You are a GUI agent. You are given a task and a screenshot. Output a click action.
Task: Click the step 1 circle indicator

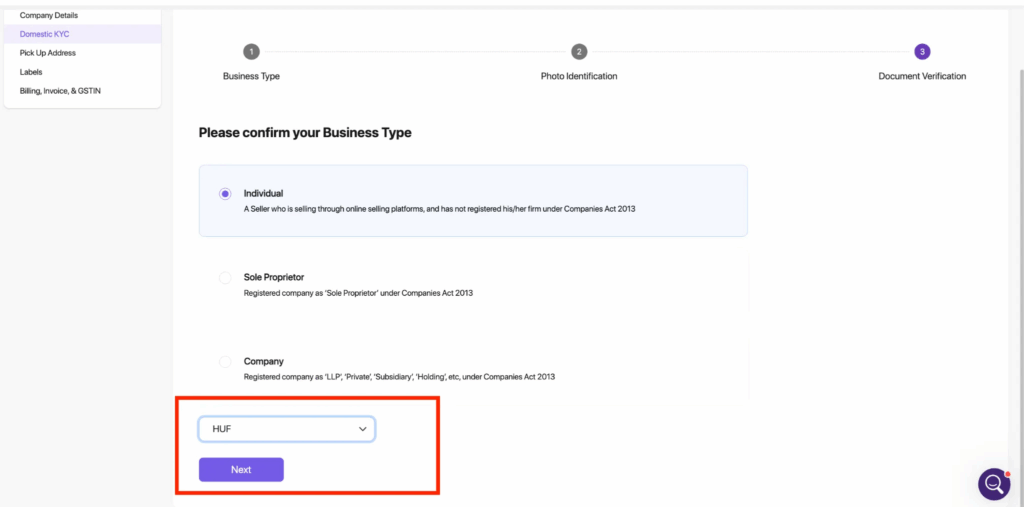click(251, 52)
